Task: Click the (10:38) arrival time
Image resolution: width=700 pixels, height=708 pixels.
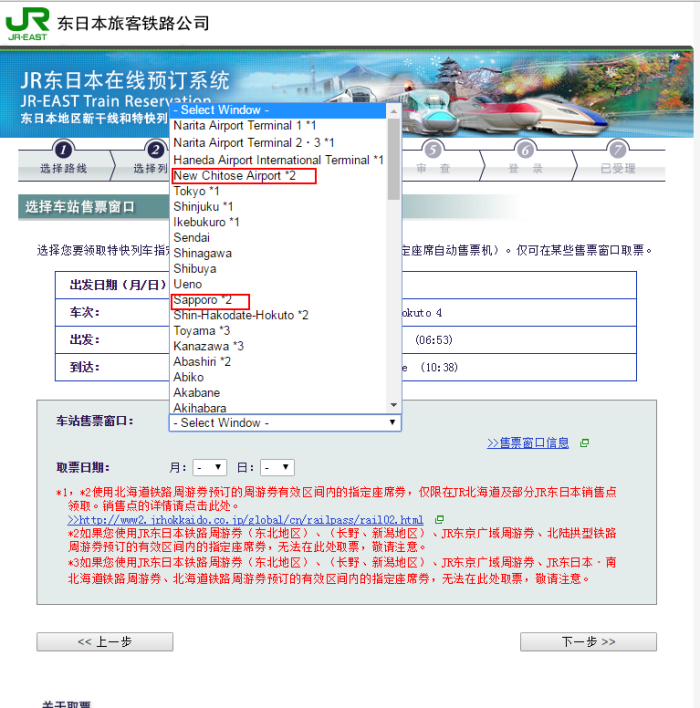Action: (439, 368)
